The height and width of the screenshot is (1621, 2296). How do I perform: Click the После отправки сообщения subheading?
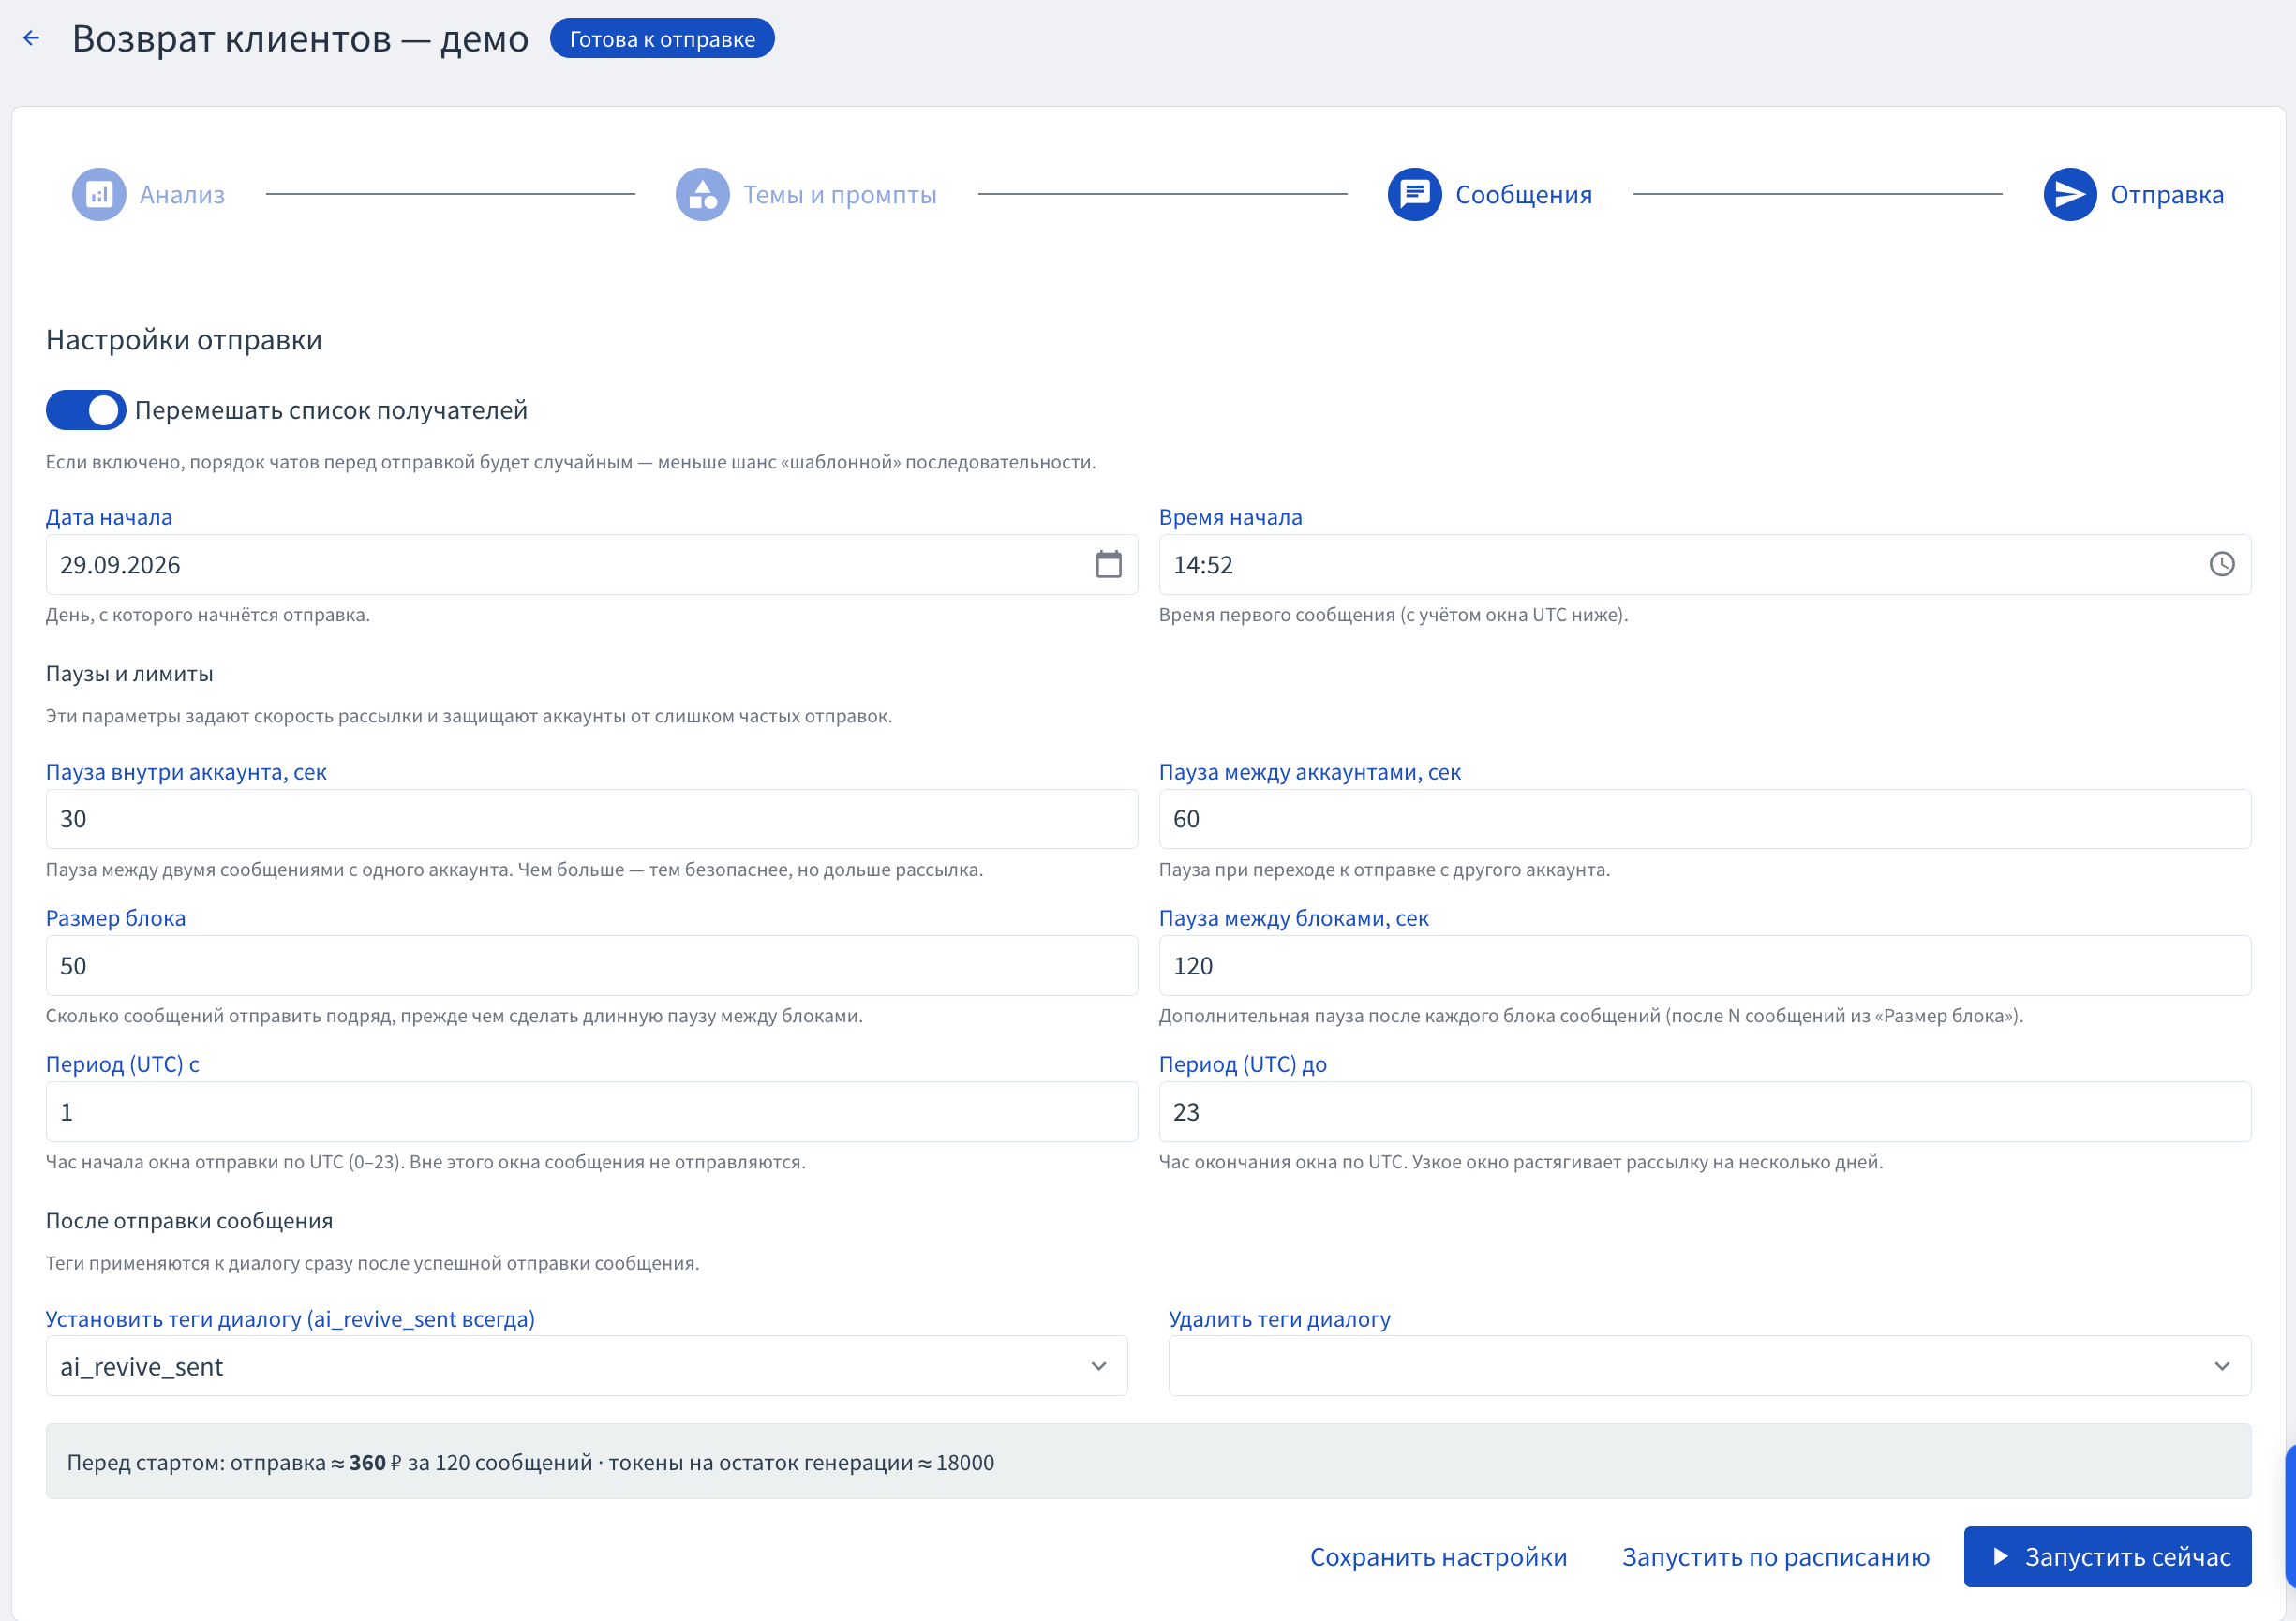click(189, 1220)
